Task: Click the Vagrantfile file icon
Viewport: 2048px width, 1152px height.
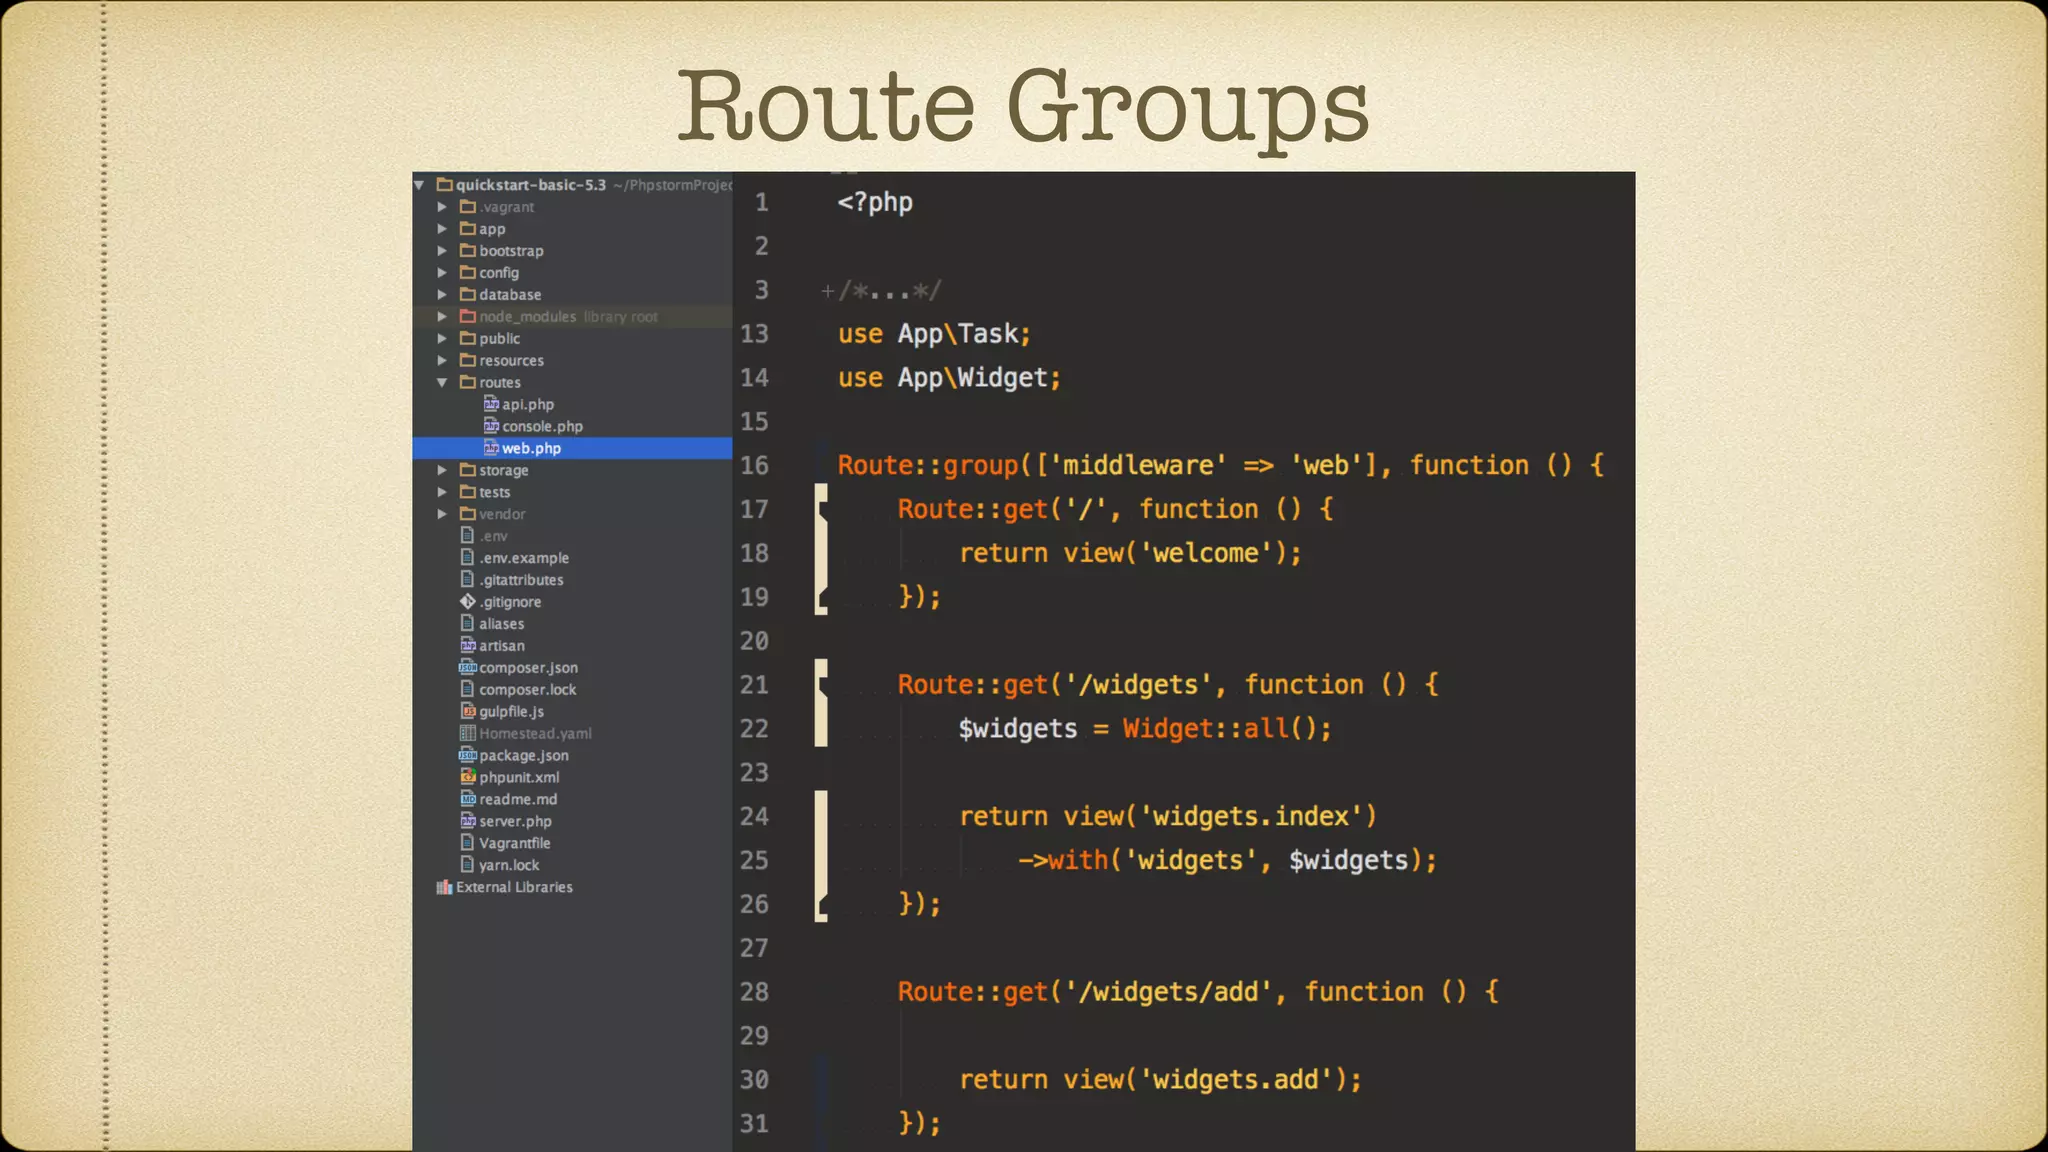Action: click(467, 843)
